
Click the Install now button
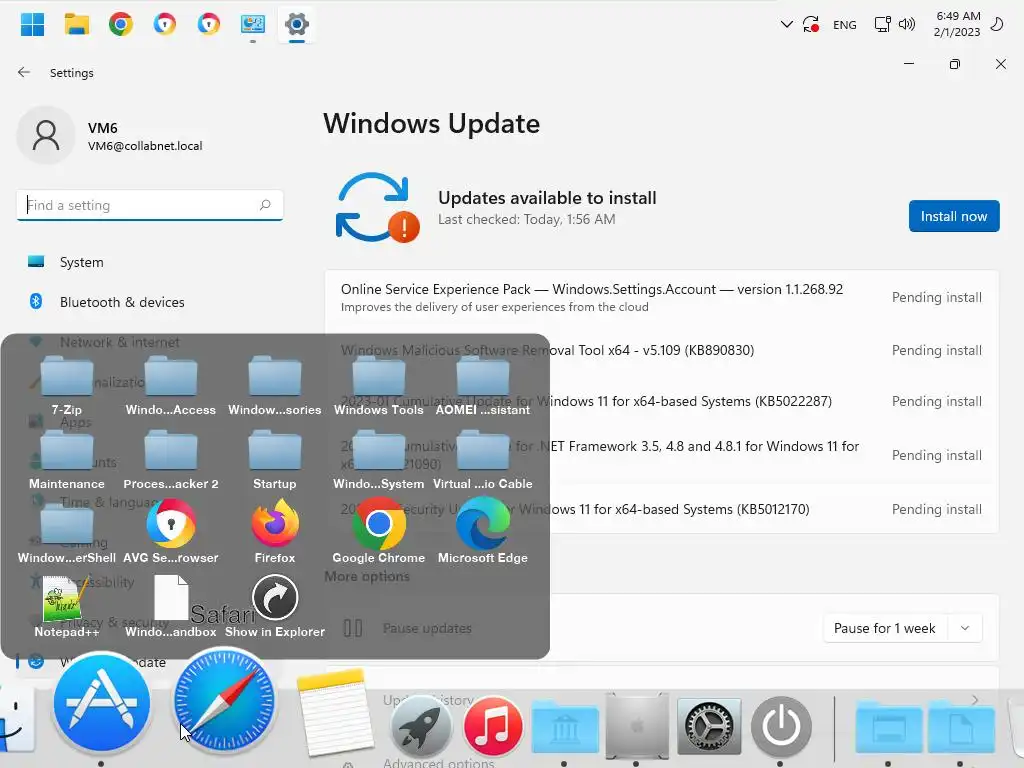(953, 216)
